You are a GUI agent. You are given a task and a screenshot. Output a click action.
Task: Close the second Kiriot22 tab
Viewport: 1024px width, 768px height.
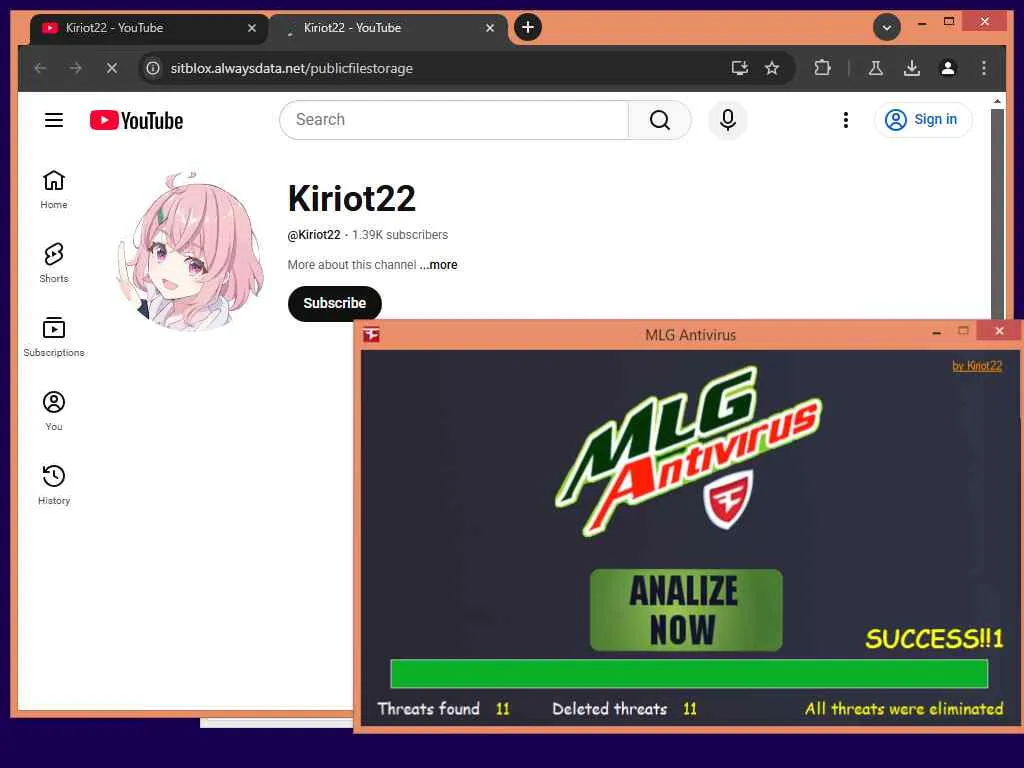(x=490, y=28)
